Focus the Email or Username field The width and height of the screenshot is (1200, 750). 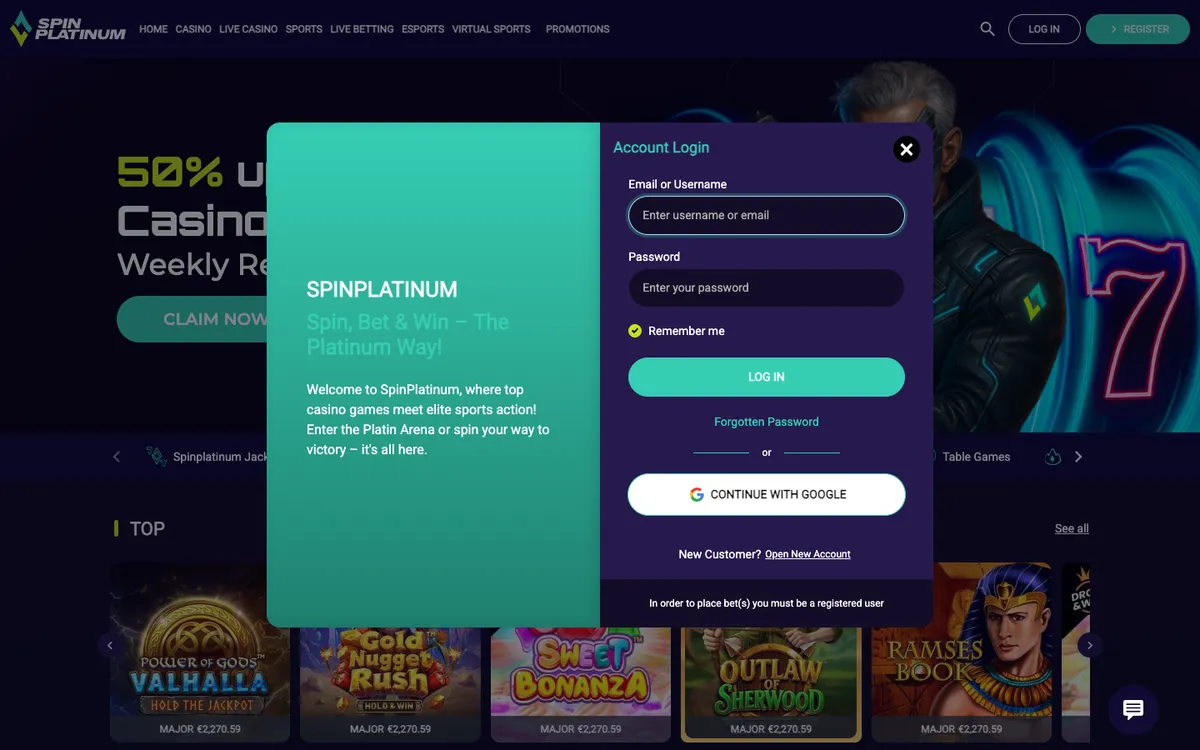[766, 215]
